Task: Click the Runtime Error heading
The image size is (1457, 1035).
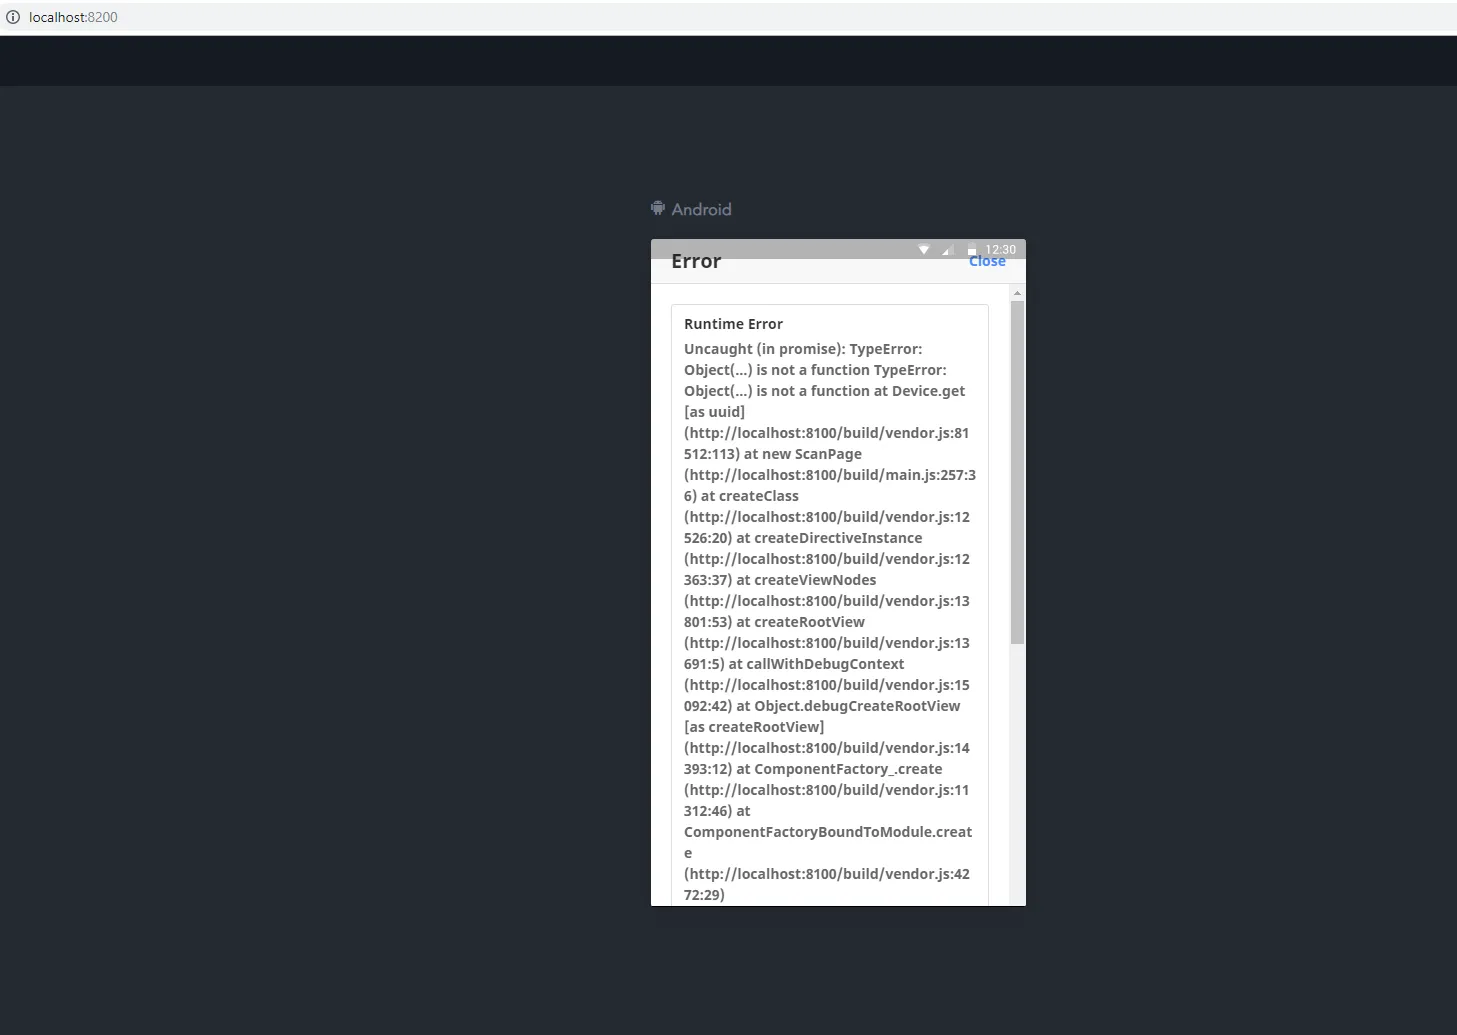Action: (733, 324)
